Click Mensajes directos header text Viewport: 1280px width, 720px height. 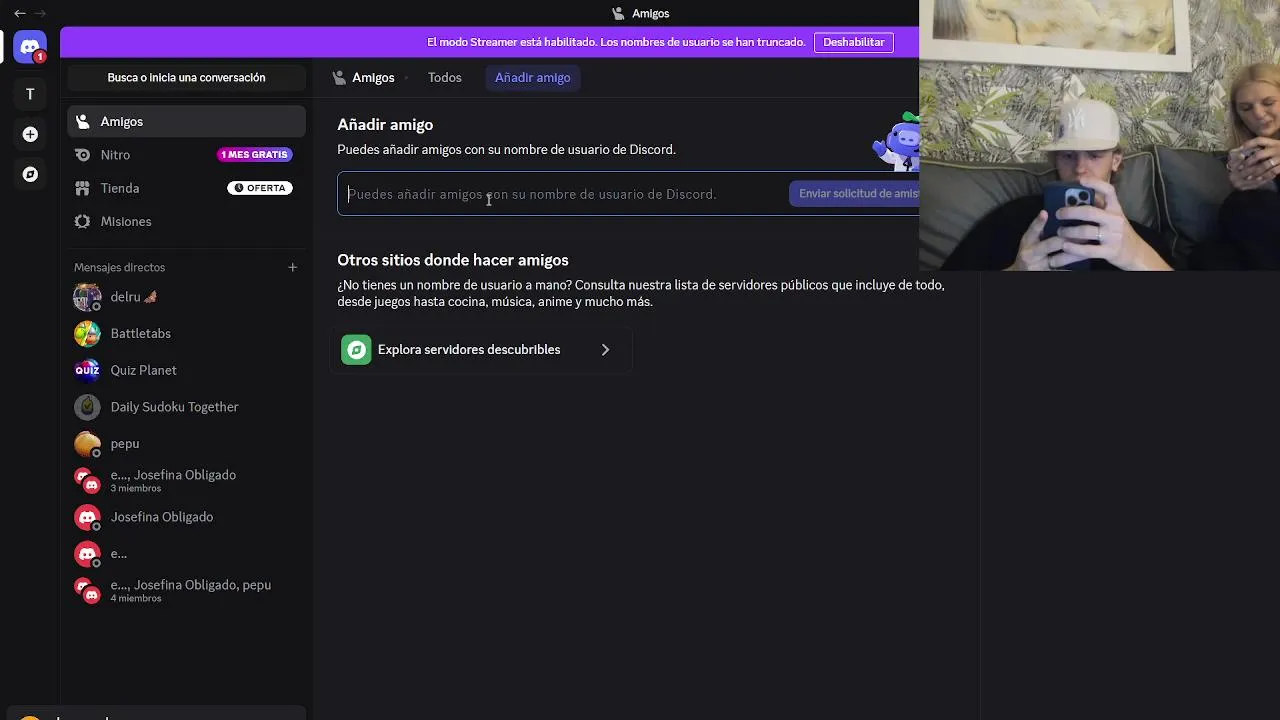[x=119, y=267]
